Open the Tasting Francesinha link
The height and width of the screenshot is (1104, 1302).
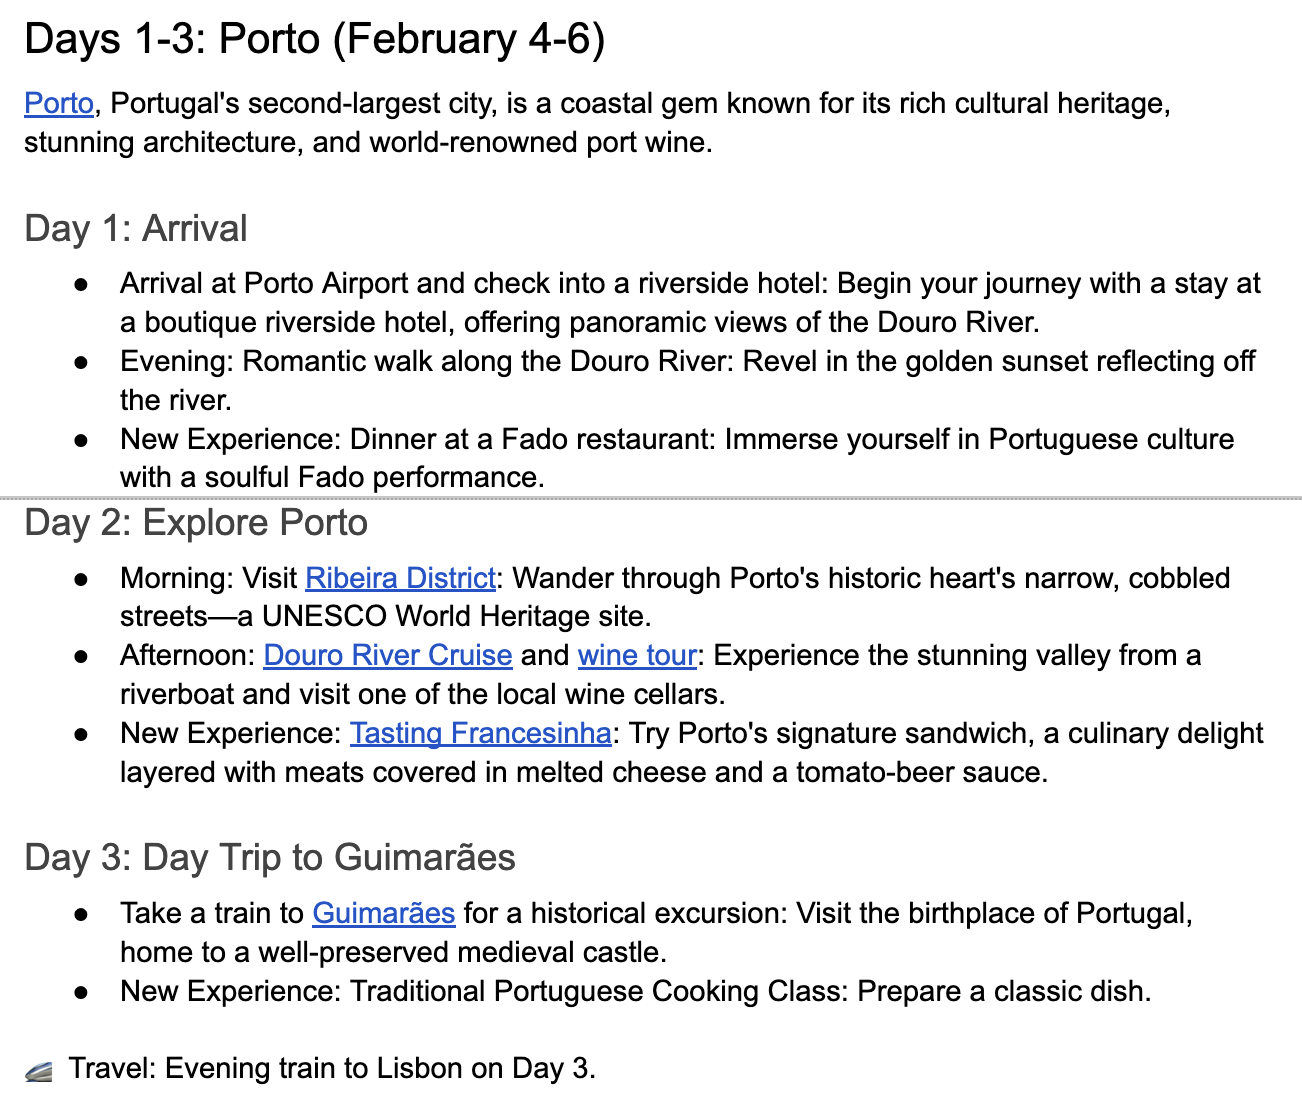pos(480,733)
